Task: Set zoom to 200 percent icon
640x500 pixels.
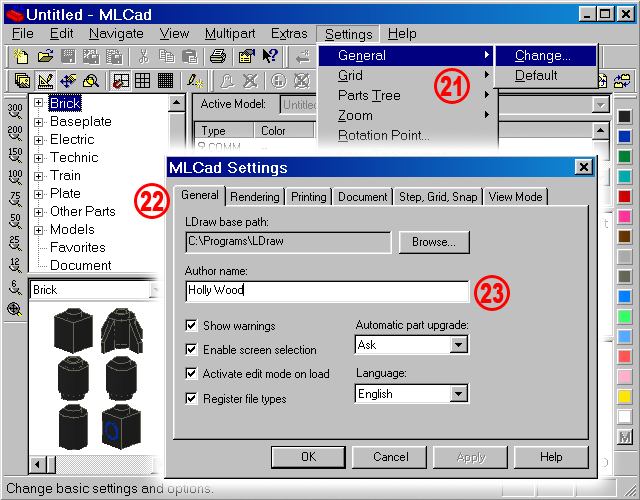Action: point(15,133)
